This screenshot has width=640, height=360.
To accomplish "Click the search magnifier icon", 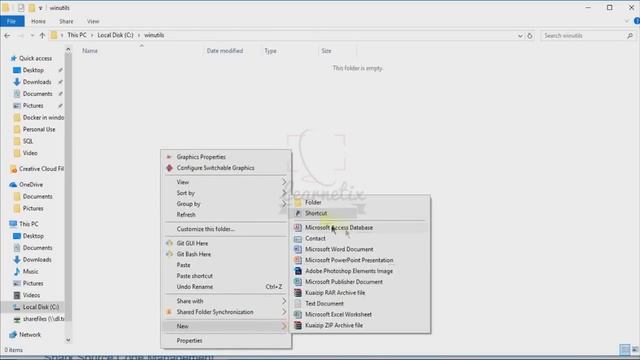I will 630,36.
